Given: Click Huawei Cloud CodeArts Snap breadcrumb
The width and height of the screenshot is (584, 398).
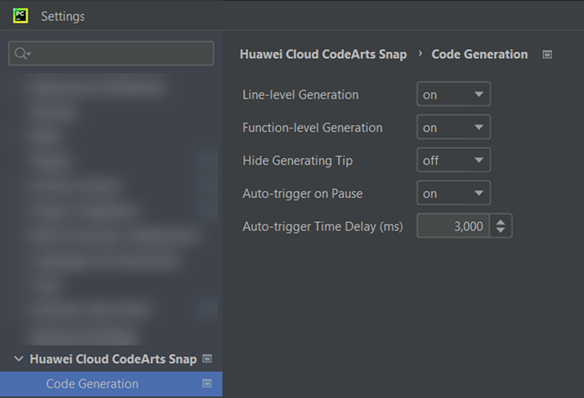Looking at the screenshot, I should pyautogui.click(x=323, y=54).
